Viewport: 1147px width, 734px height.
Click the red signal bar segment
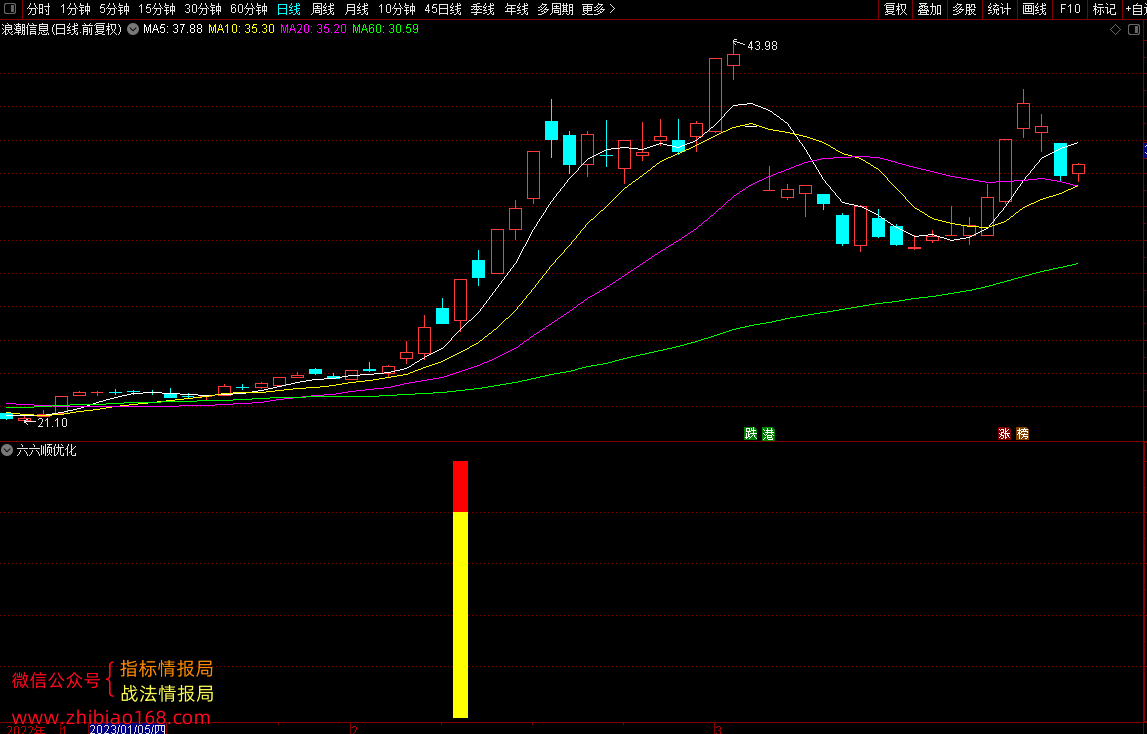(x=460, y=487)
